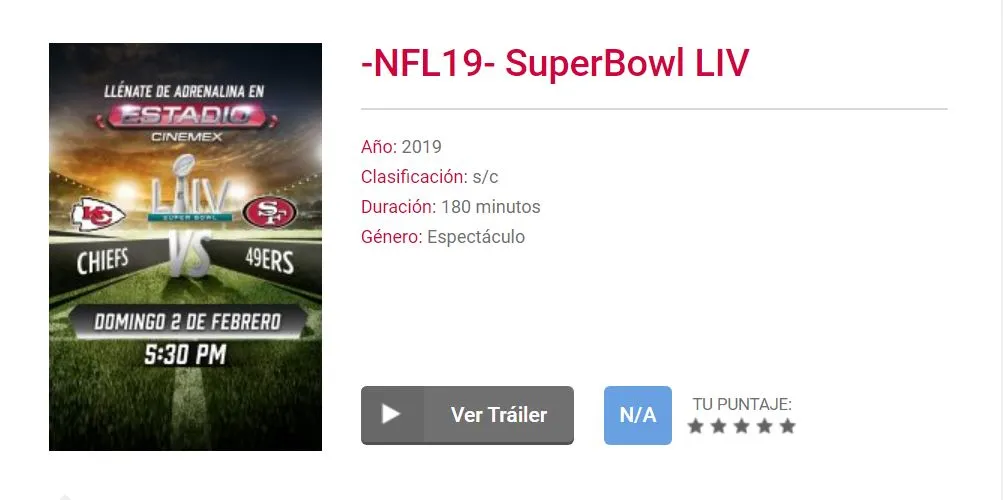Click the Domingo 2 de Febrero banner
Viewport: 1003px width, 500px height.
point(187,321)
